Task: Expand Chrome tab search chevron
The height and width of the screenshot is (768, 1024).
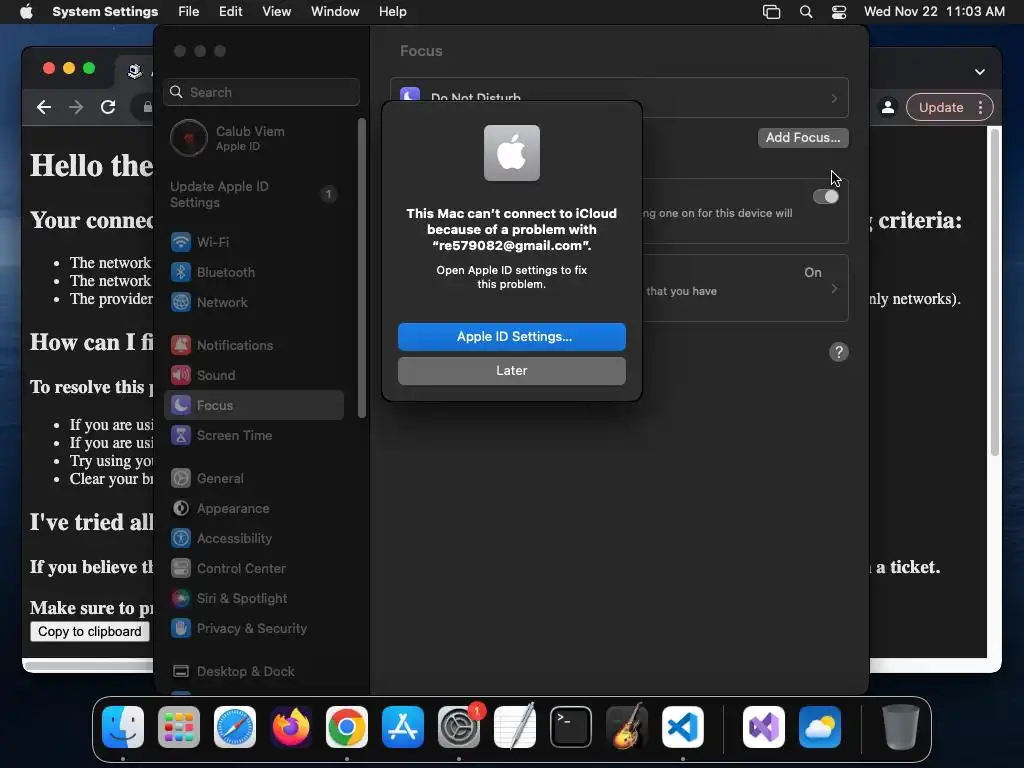Action: [x=980, y=72]
